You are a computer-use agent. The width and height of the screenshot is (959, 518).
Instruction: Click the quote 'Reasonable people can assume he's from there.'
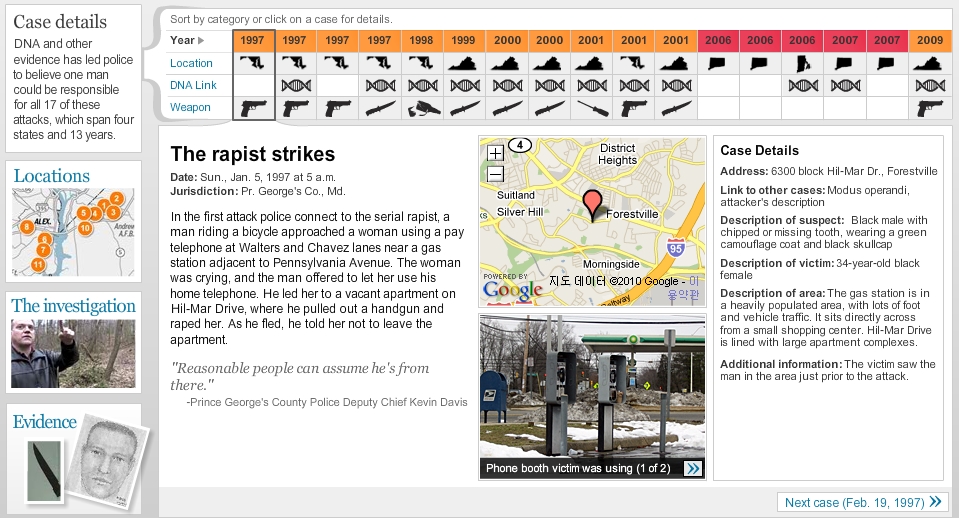tap(300, 376)
